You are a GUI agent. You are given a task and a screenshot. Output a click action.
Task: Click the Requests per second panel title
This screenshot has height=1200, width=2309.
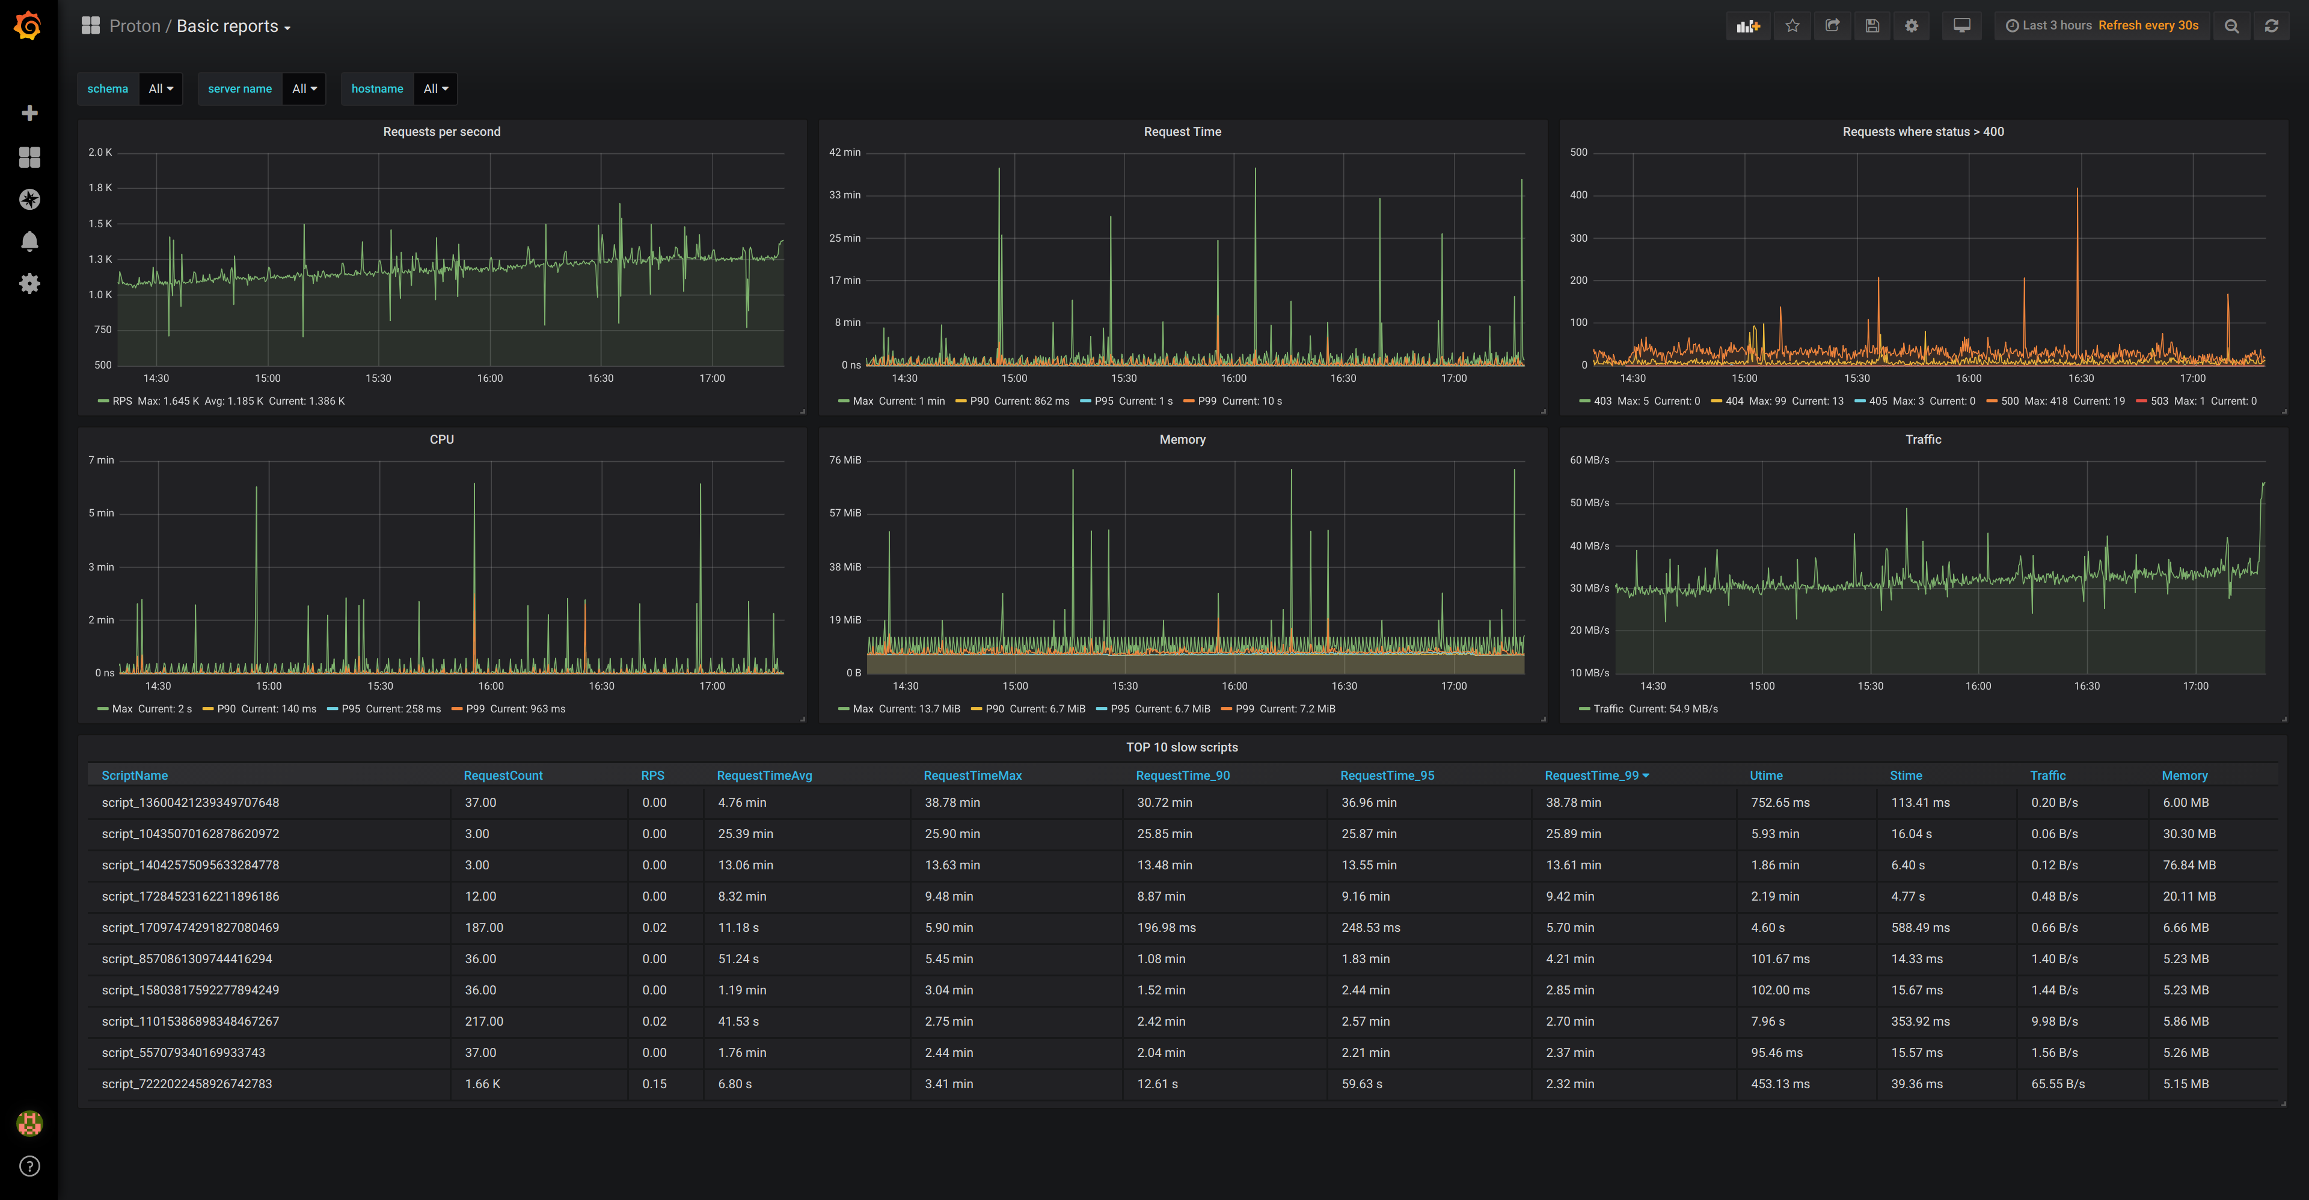(x=441, y=132)
